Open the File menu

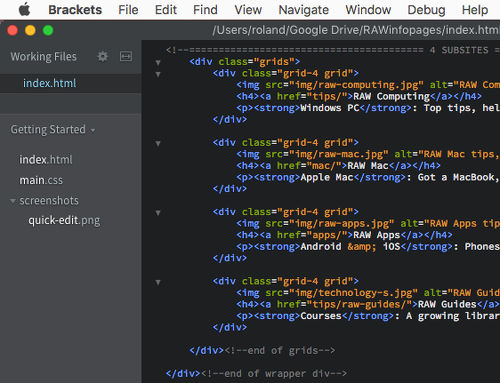128,10
